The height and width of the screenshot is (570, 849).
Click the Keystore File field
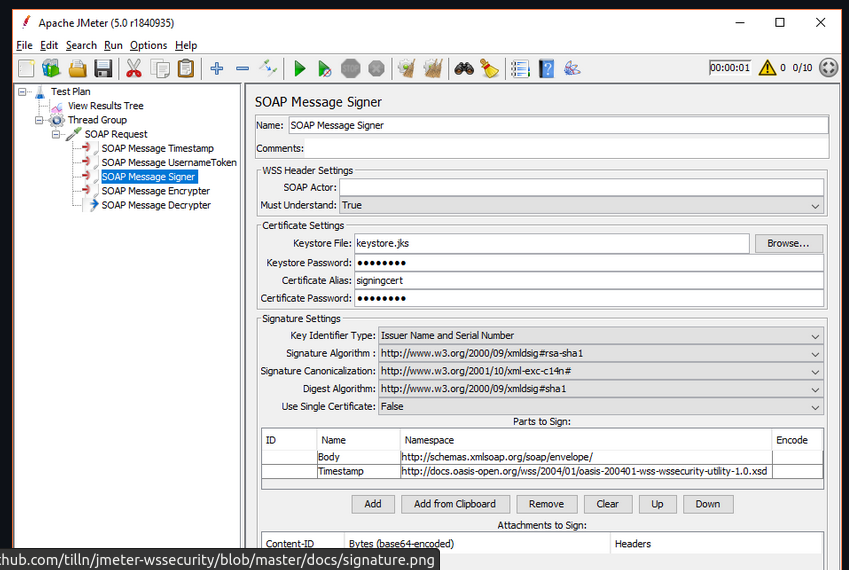[552, 244]
